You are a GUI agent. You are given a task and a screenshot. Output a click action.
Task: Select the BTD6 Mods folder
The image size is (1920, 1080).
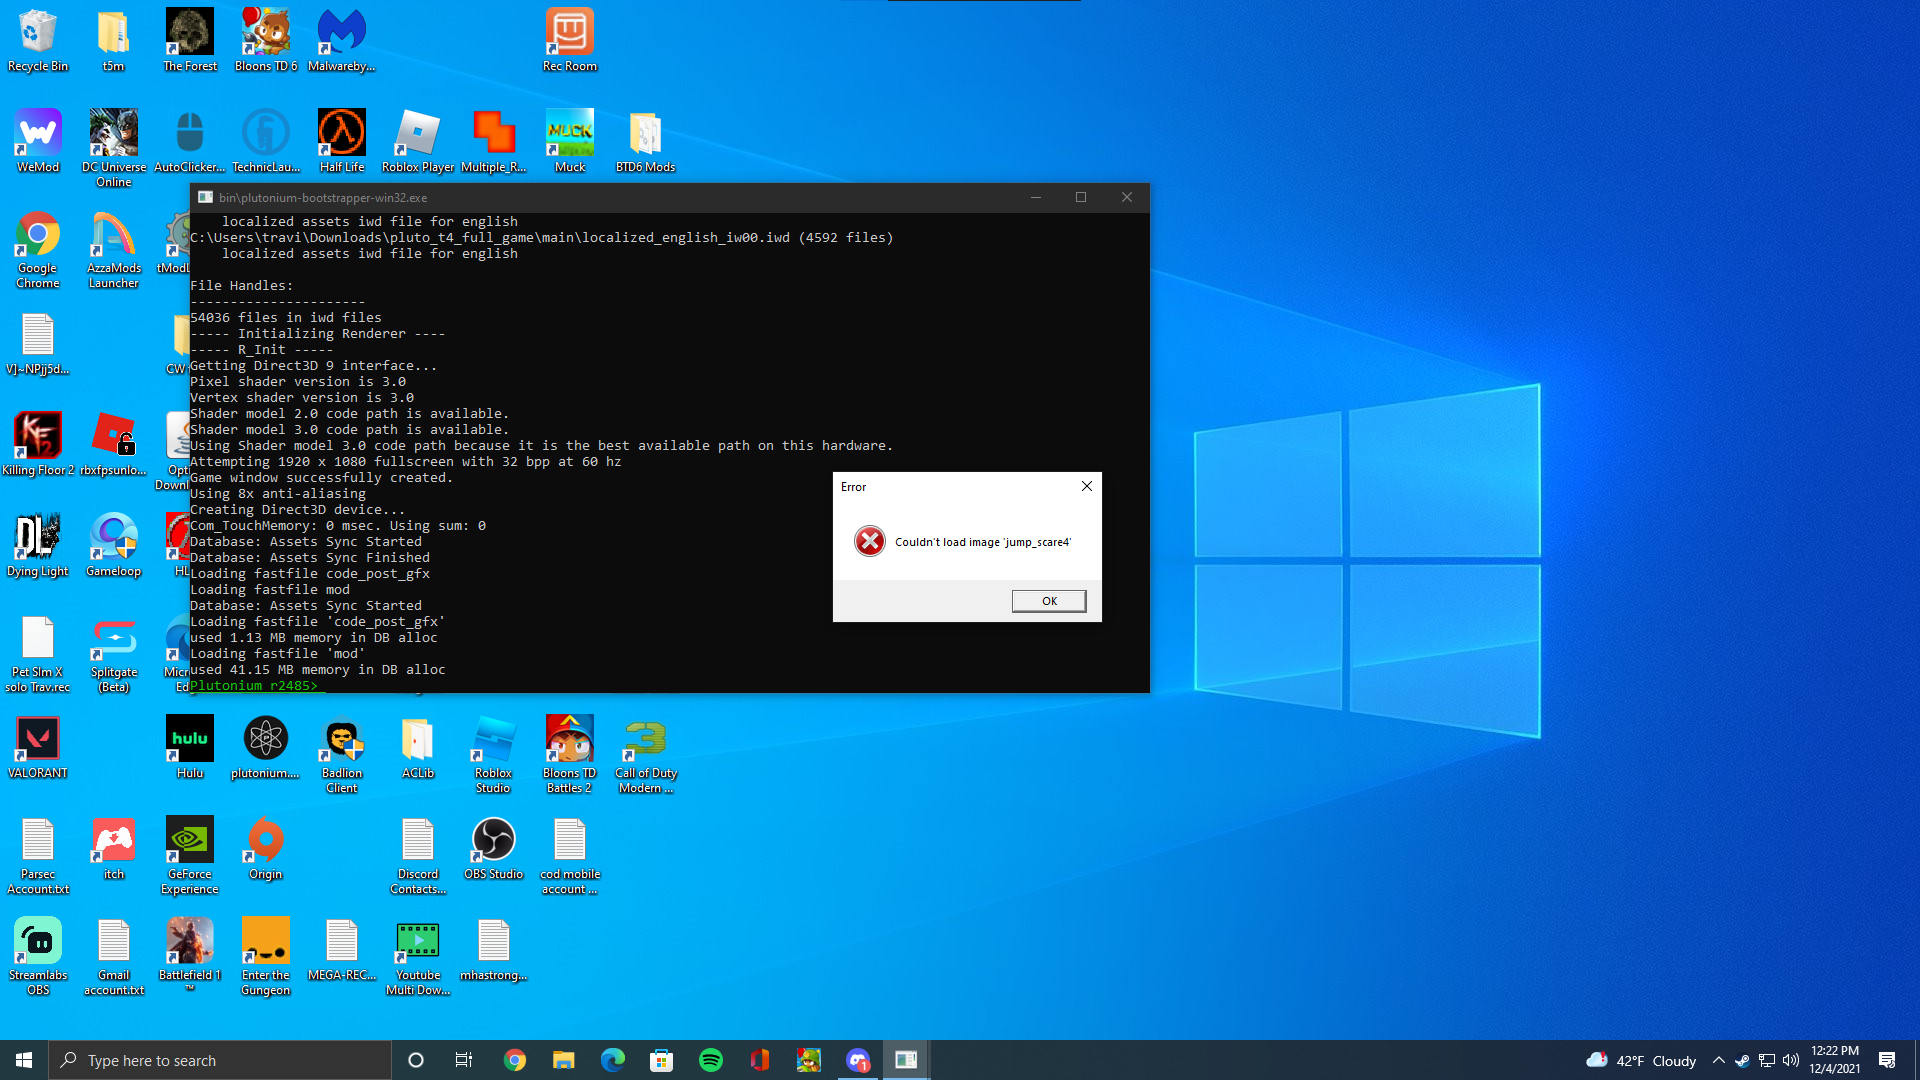[646, 142]
